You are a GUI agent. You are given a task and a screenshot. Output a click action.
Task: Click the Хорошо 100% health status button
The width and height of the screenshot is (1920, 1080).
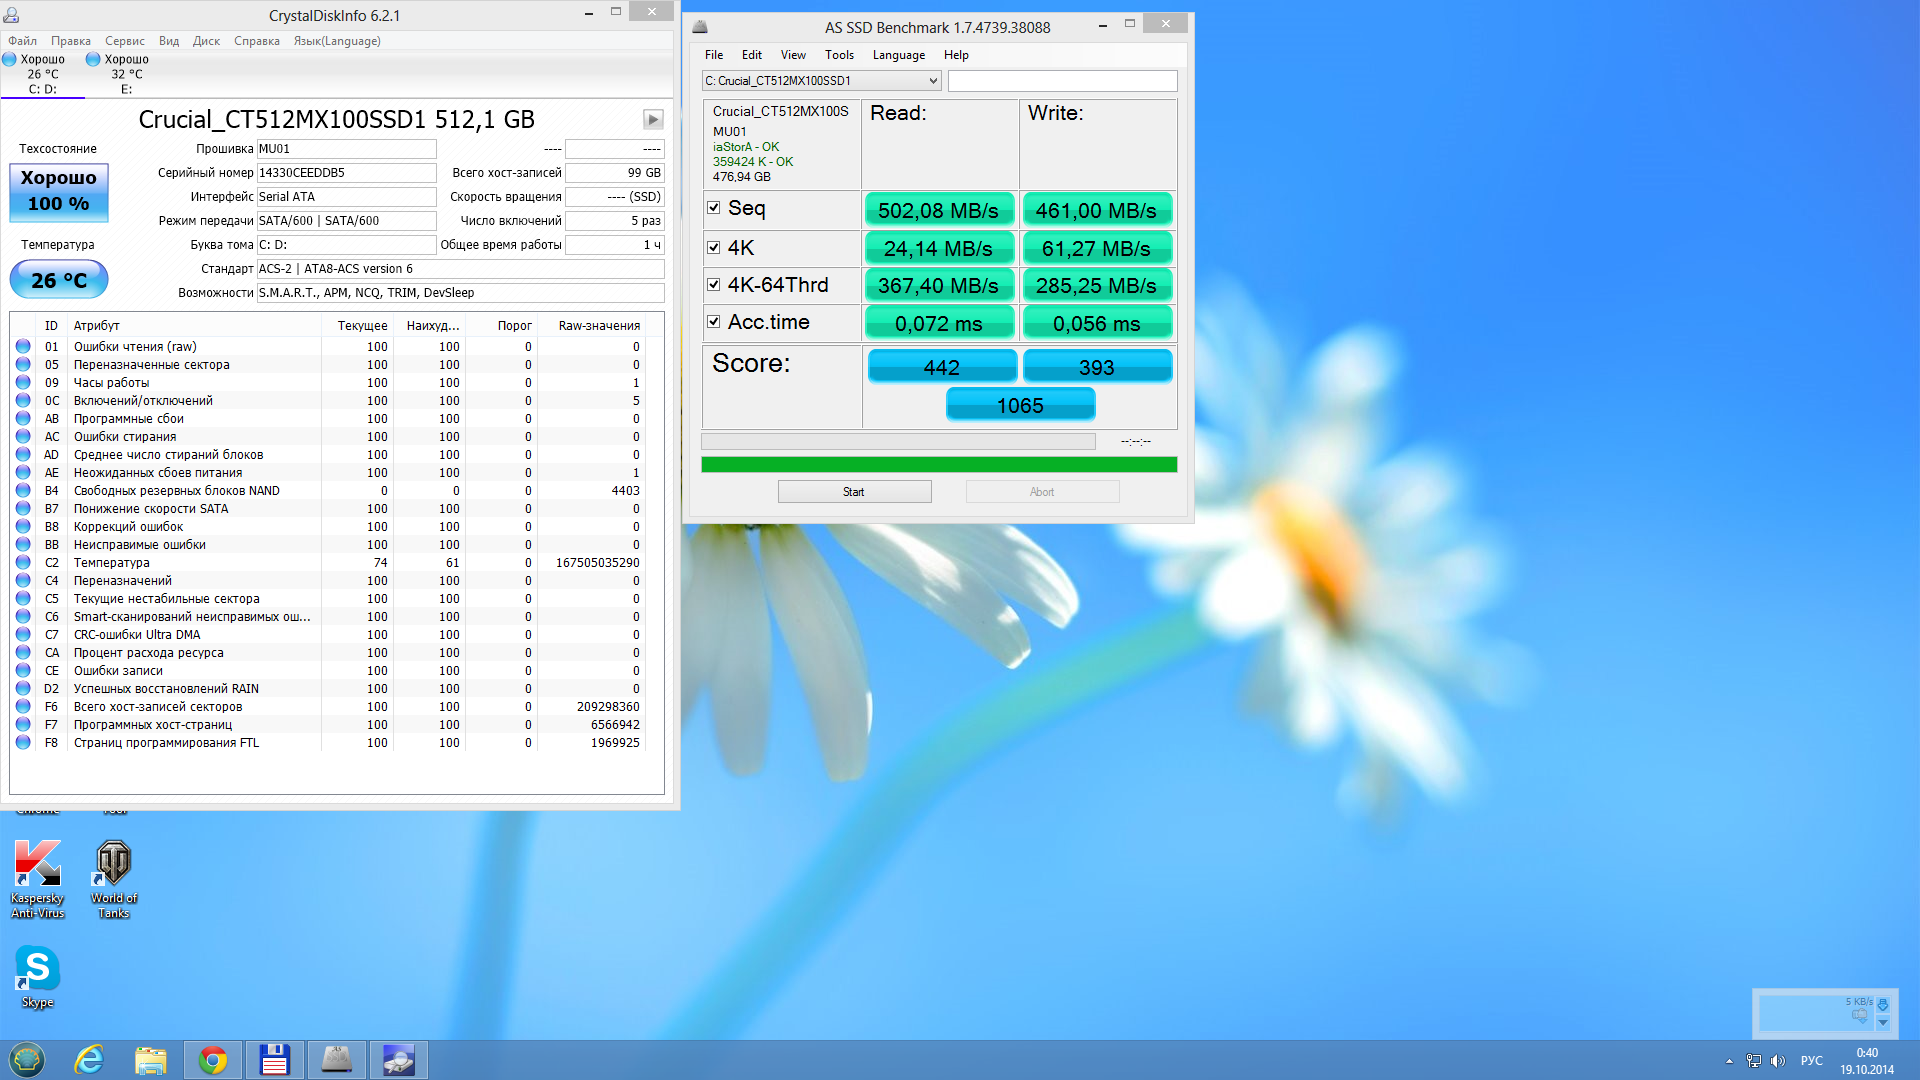pos(59,191)
